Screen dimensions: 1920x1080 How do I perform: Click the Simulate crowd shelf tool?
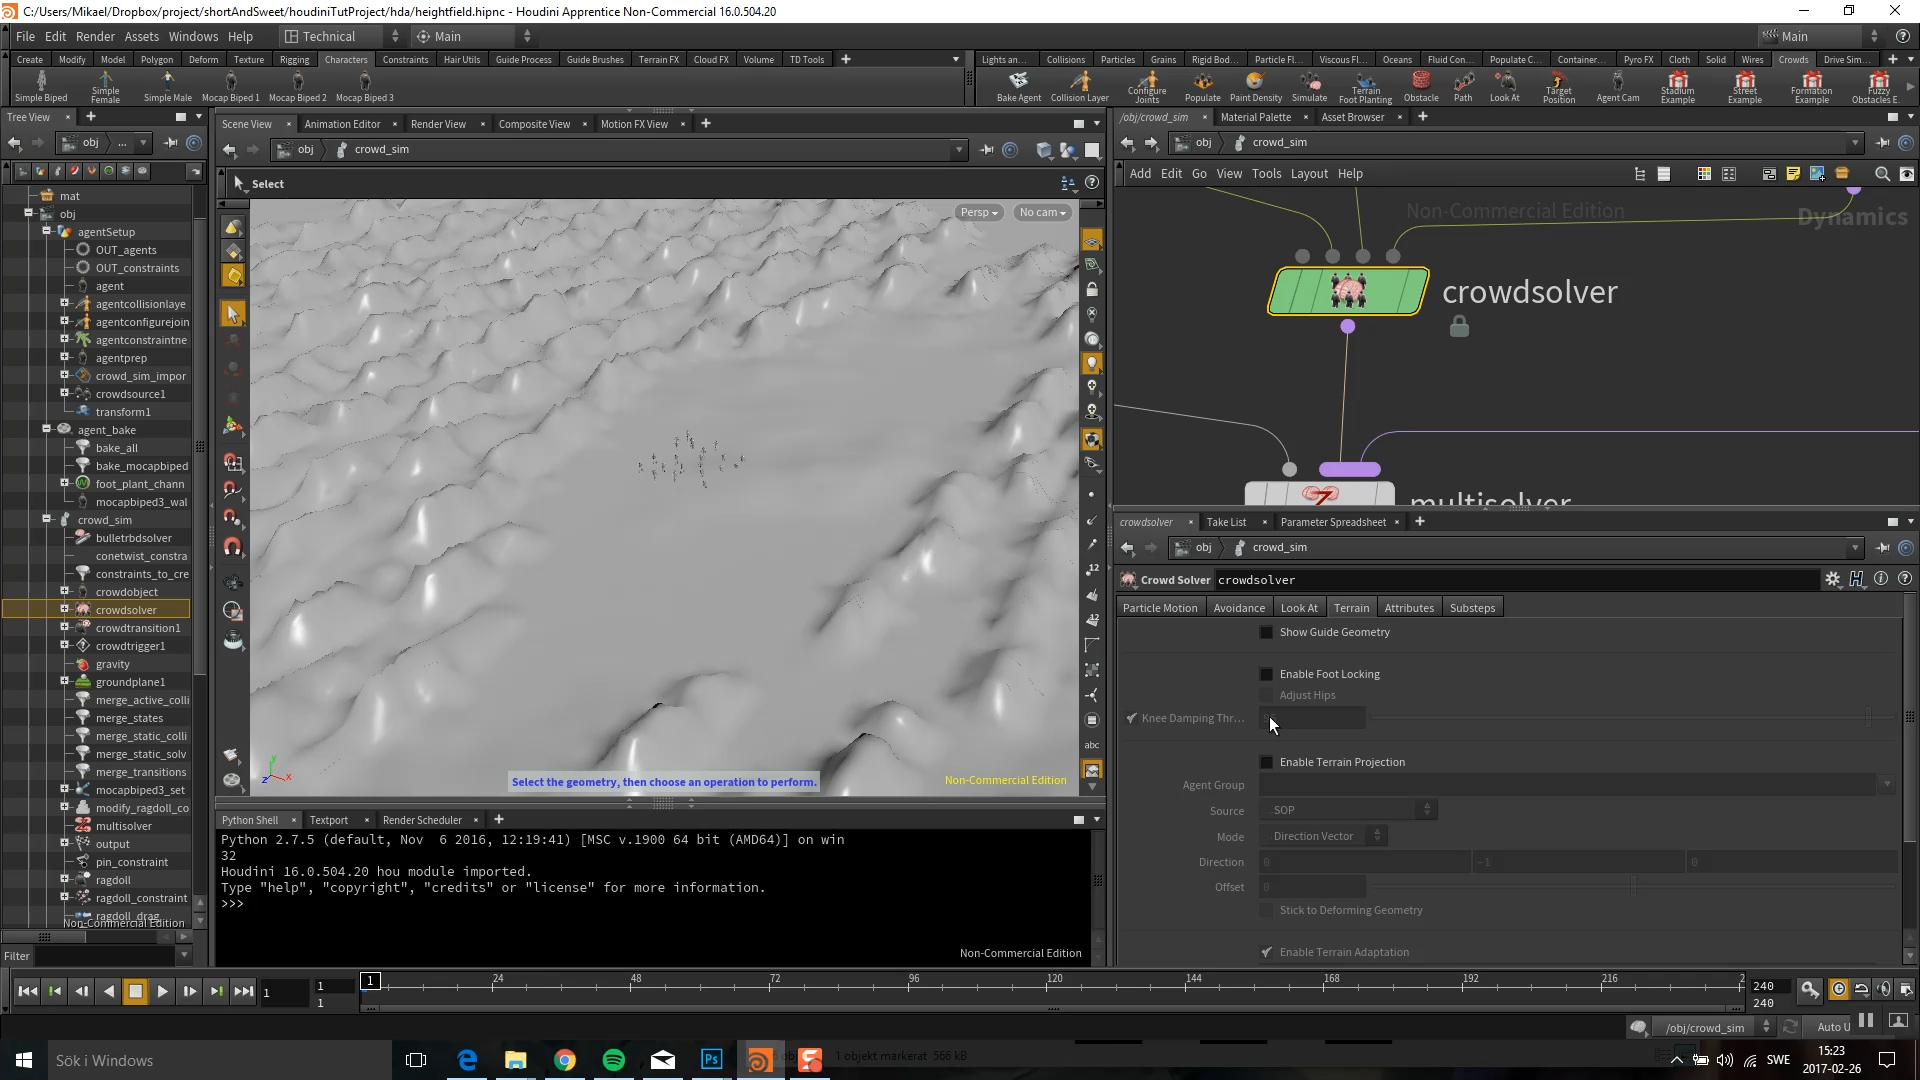tap(1309, 86)
